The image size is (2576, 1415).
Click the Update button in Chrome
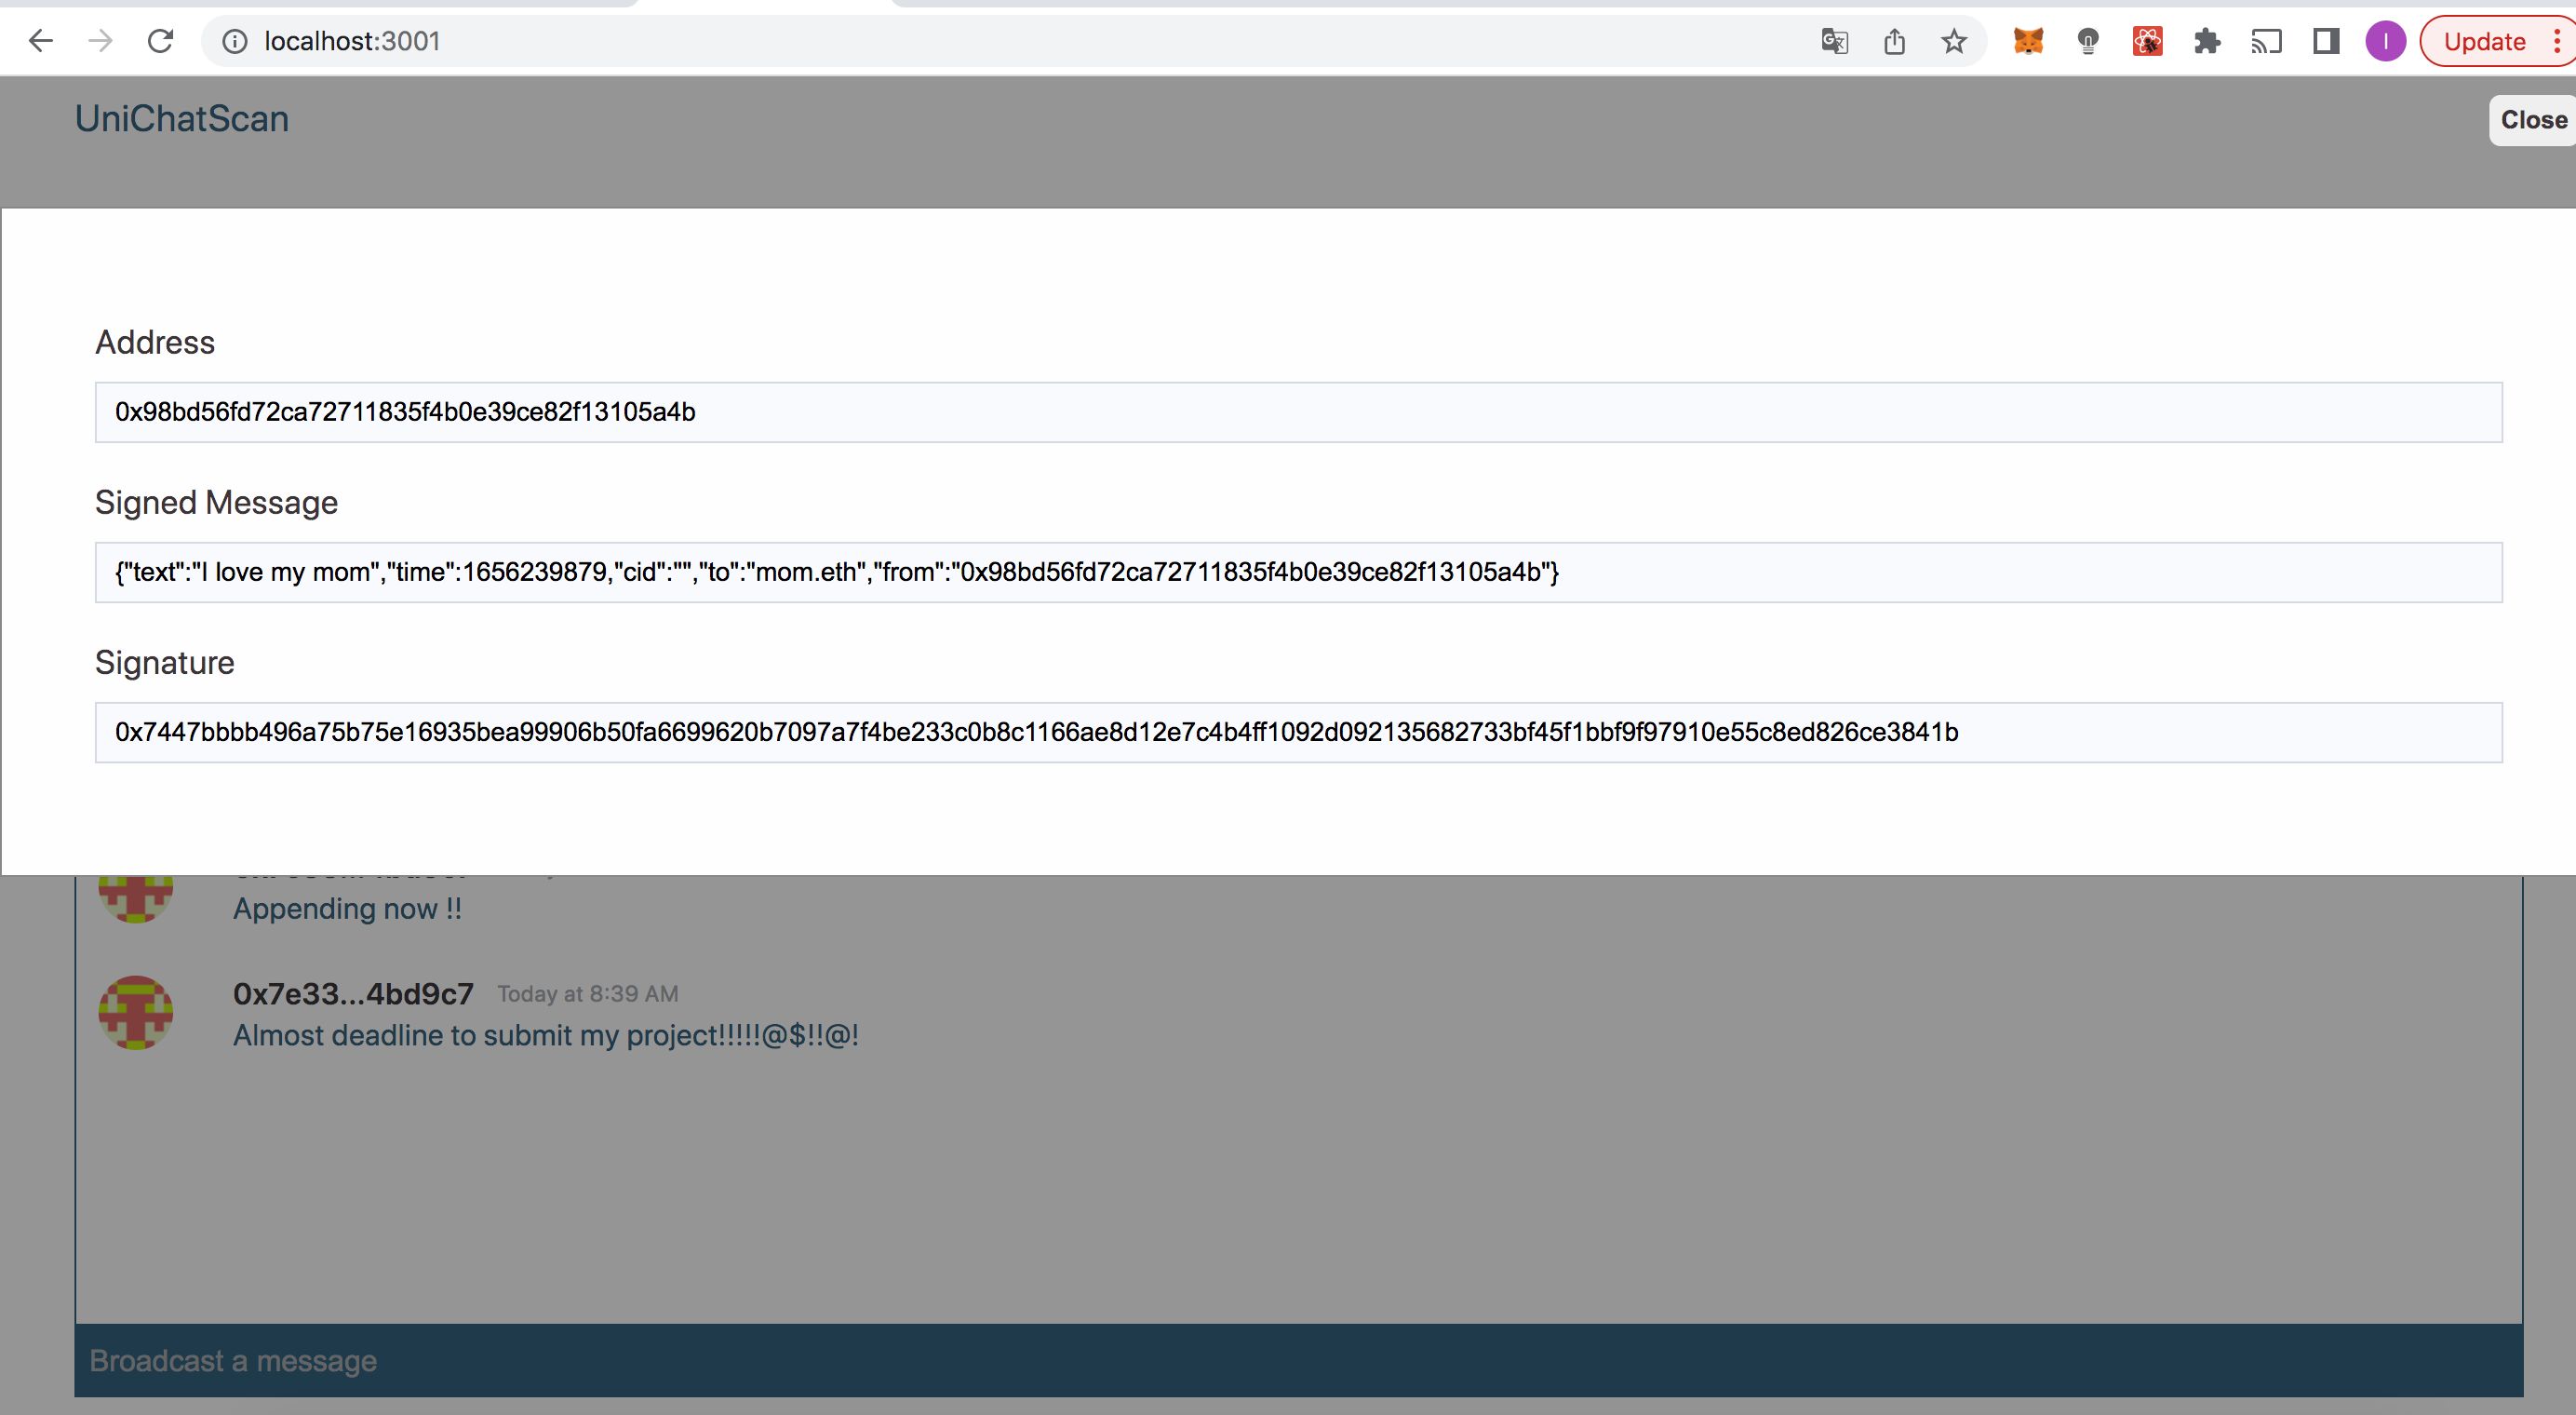point(2484,41)
